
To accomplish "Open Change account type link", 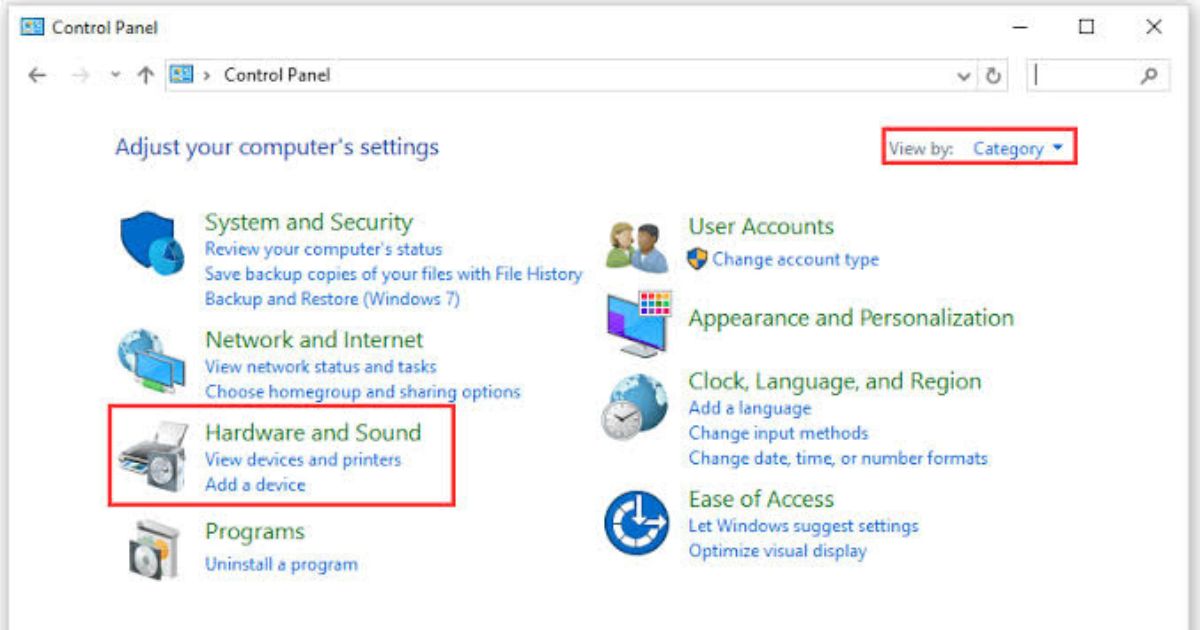I will [795, 259].
